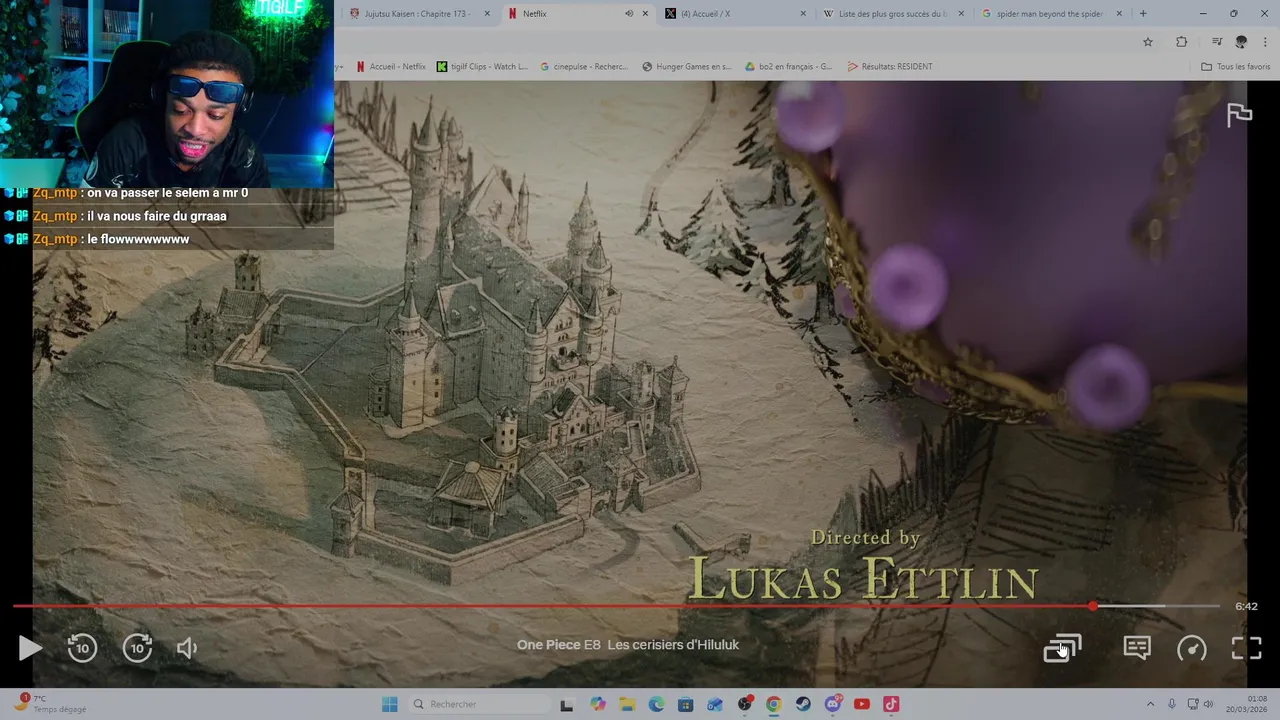Rewind 10 seconds in the video
Screen dimensions: 1280x720
pyautogui.click(x=82, y=648)
